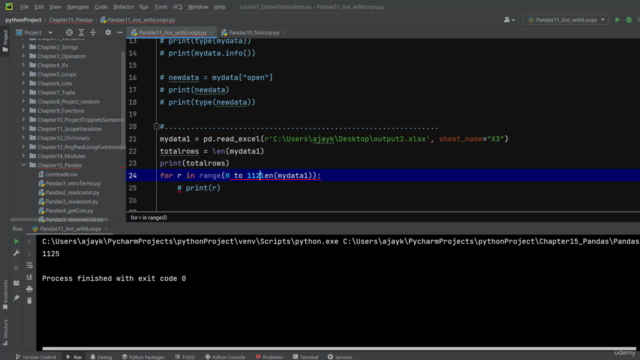Toggle soft-wrap in Run console
The height and width of the screenshot is (360, 640).
tap(29, 265)
